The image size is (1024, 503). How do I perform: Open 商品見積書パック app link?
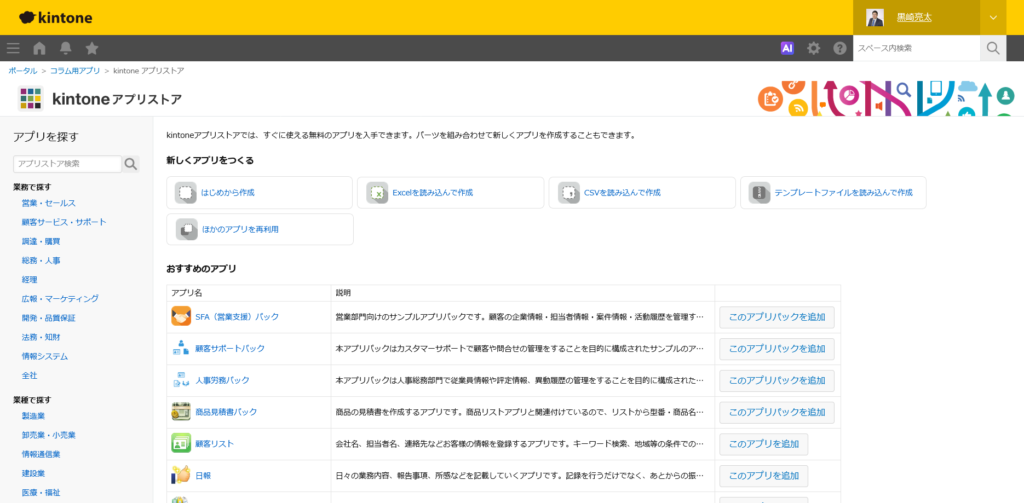pos(226,412)
